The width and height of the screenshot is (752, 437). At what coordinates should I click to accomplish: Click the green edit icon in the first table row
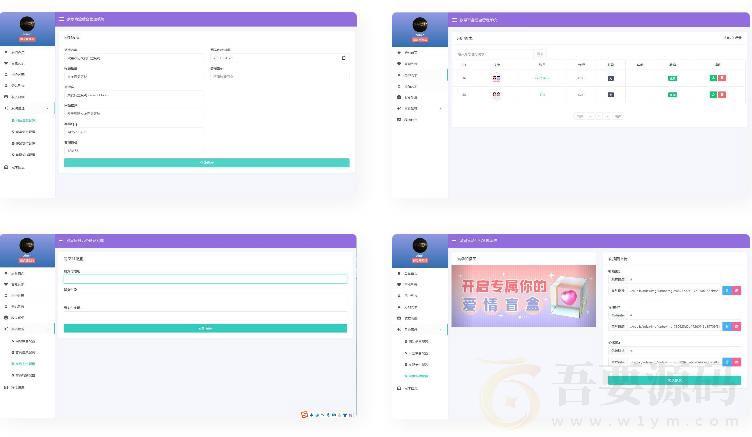[x=713, y=78]
